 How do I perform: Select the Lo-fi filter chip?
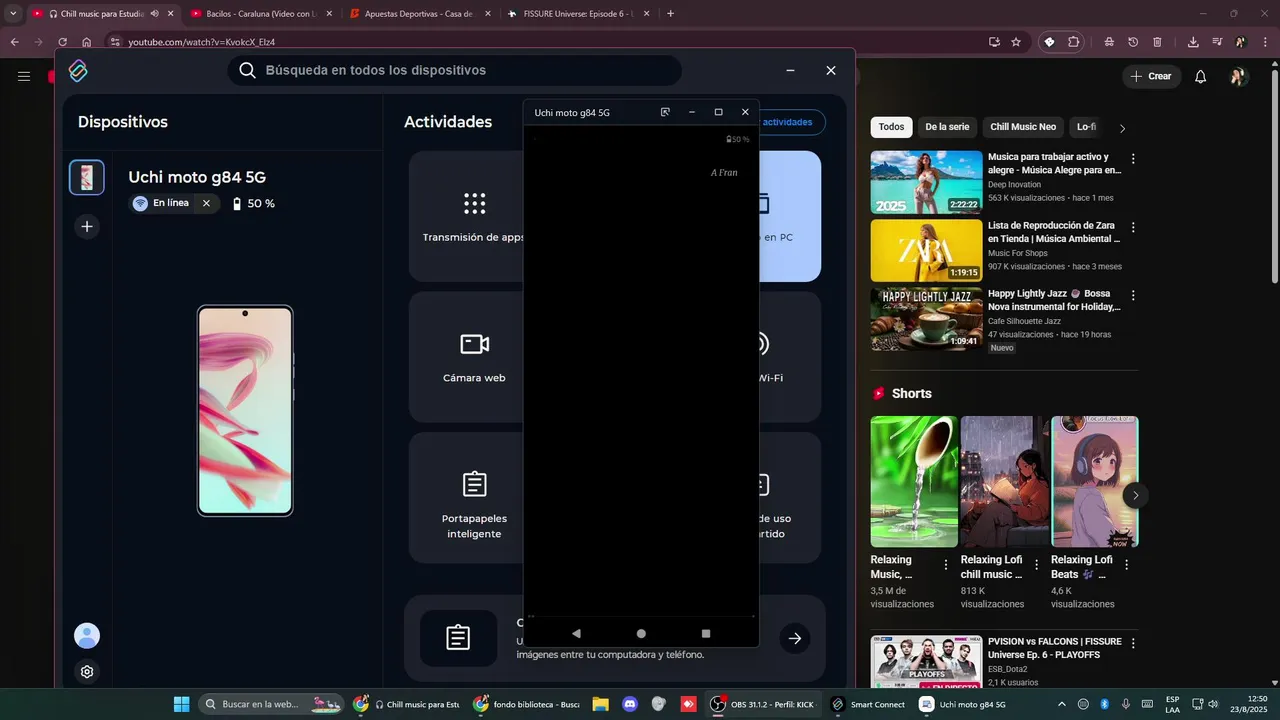(1086, 127)
